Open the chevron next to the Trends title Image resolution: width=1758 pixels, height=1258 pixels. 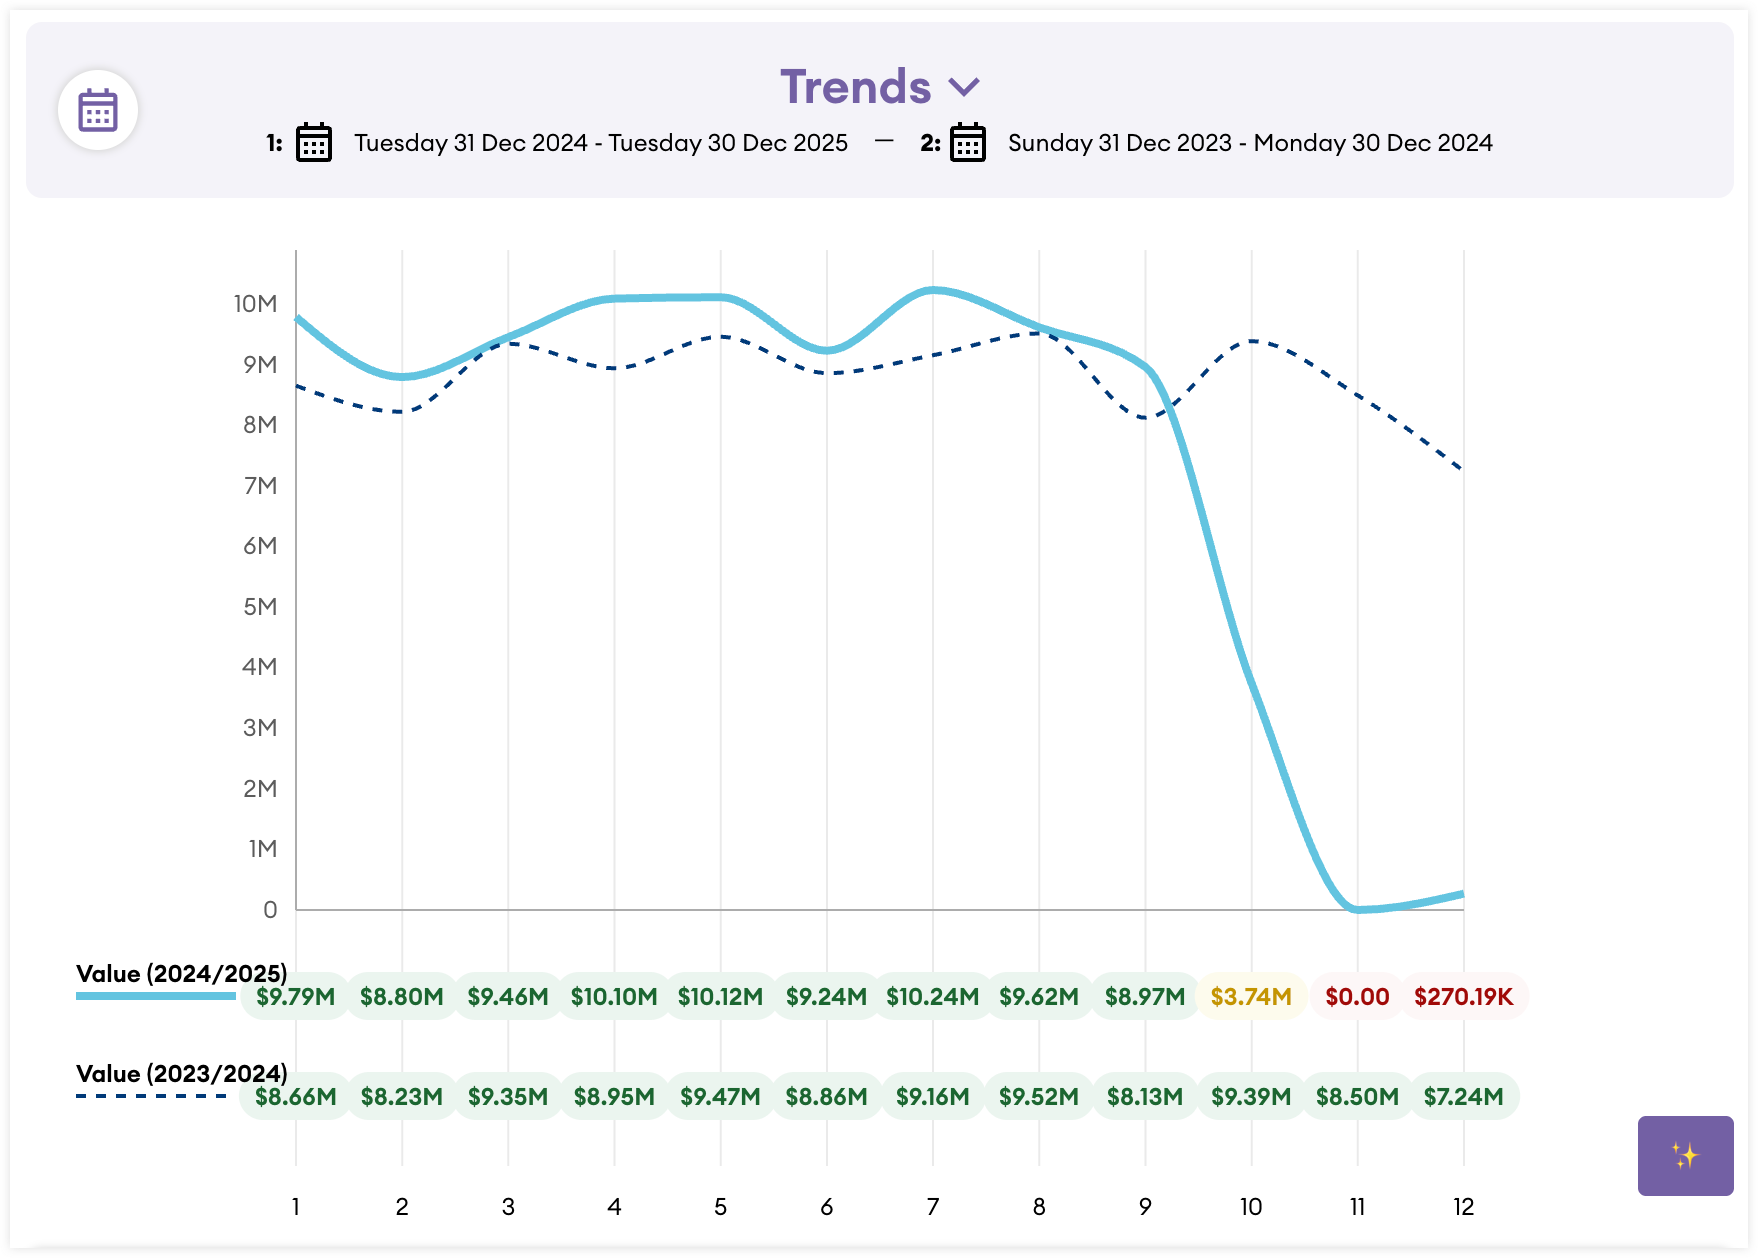coord(965,87)
